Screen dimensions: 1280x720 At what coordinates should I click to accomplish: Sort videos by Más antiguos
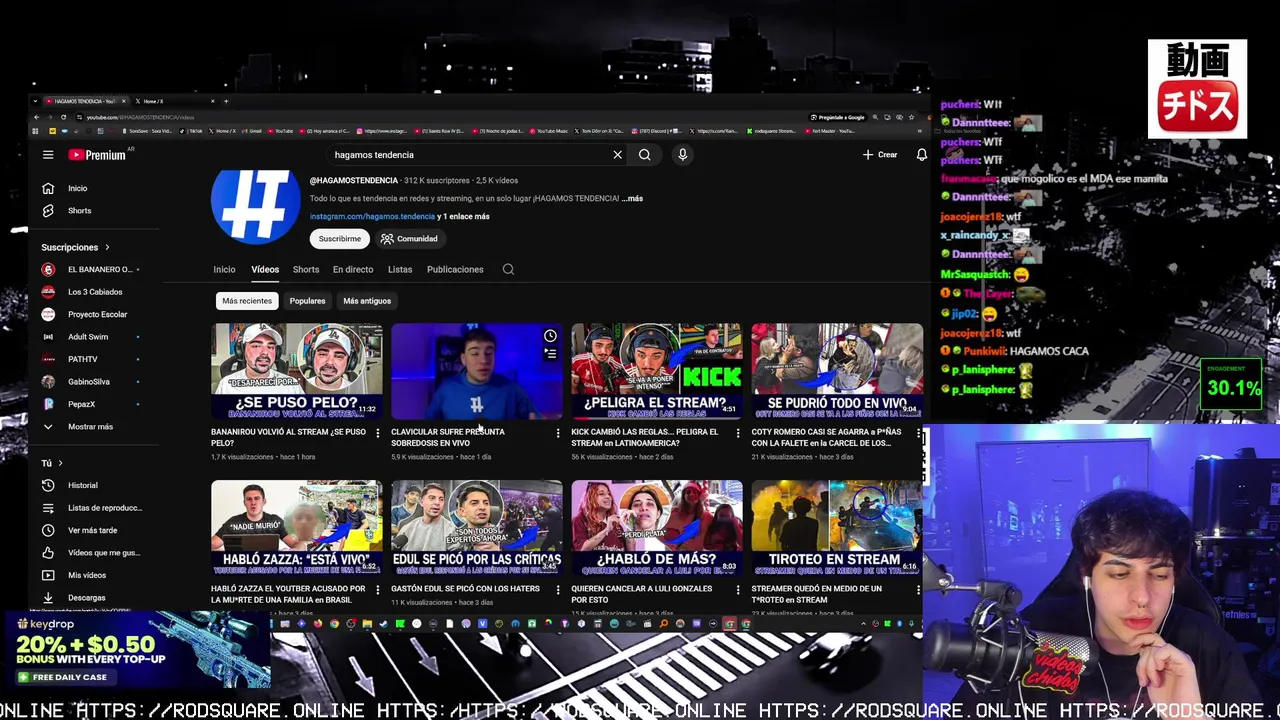(367, 301)
